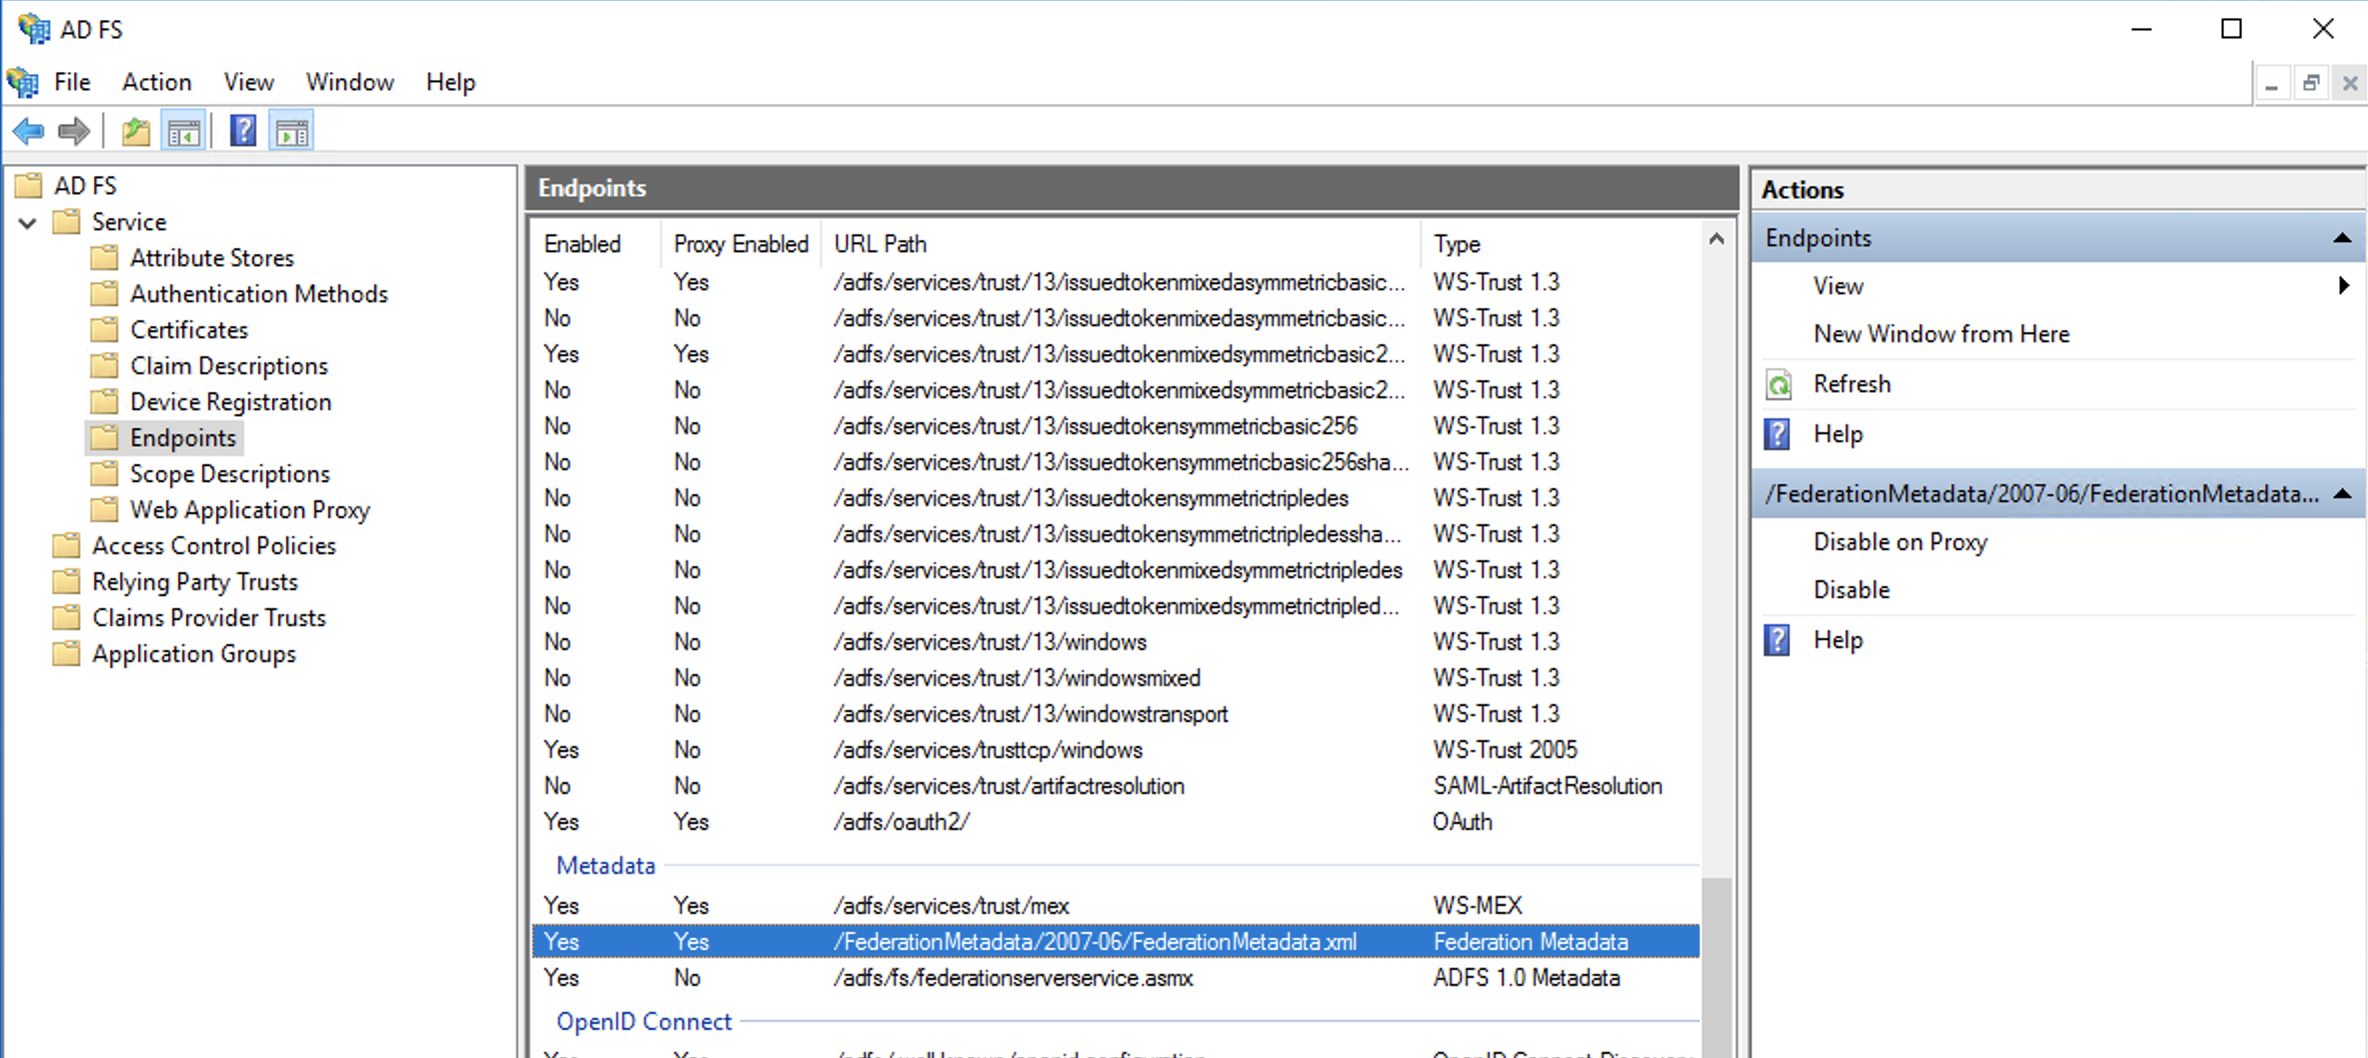Toggle the Show/Hide Action Pane icon
Image resolution: width=2368 pixels, height=1058 pixels.
point(292,131)
